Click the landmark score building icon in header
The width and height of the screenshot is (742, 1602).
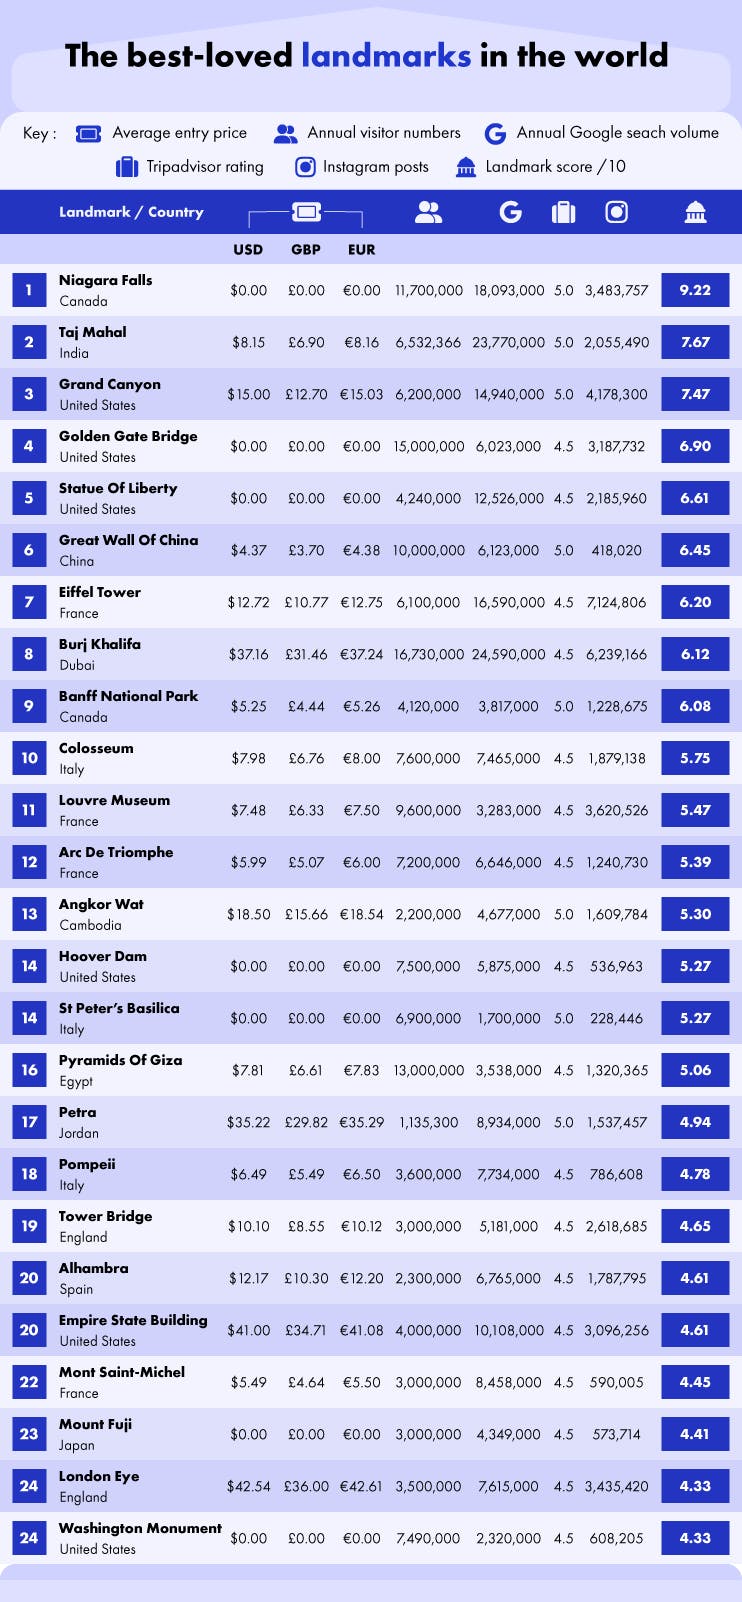695,212
